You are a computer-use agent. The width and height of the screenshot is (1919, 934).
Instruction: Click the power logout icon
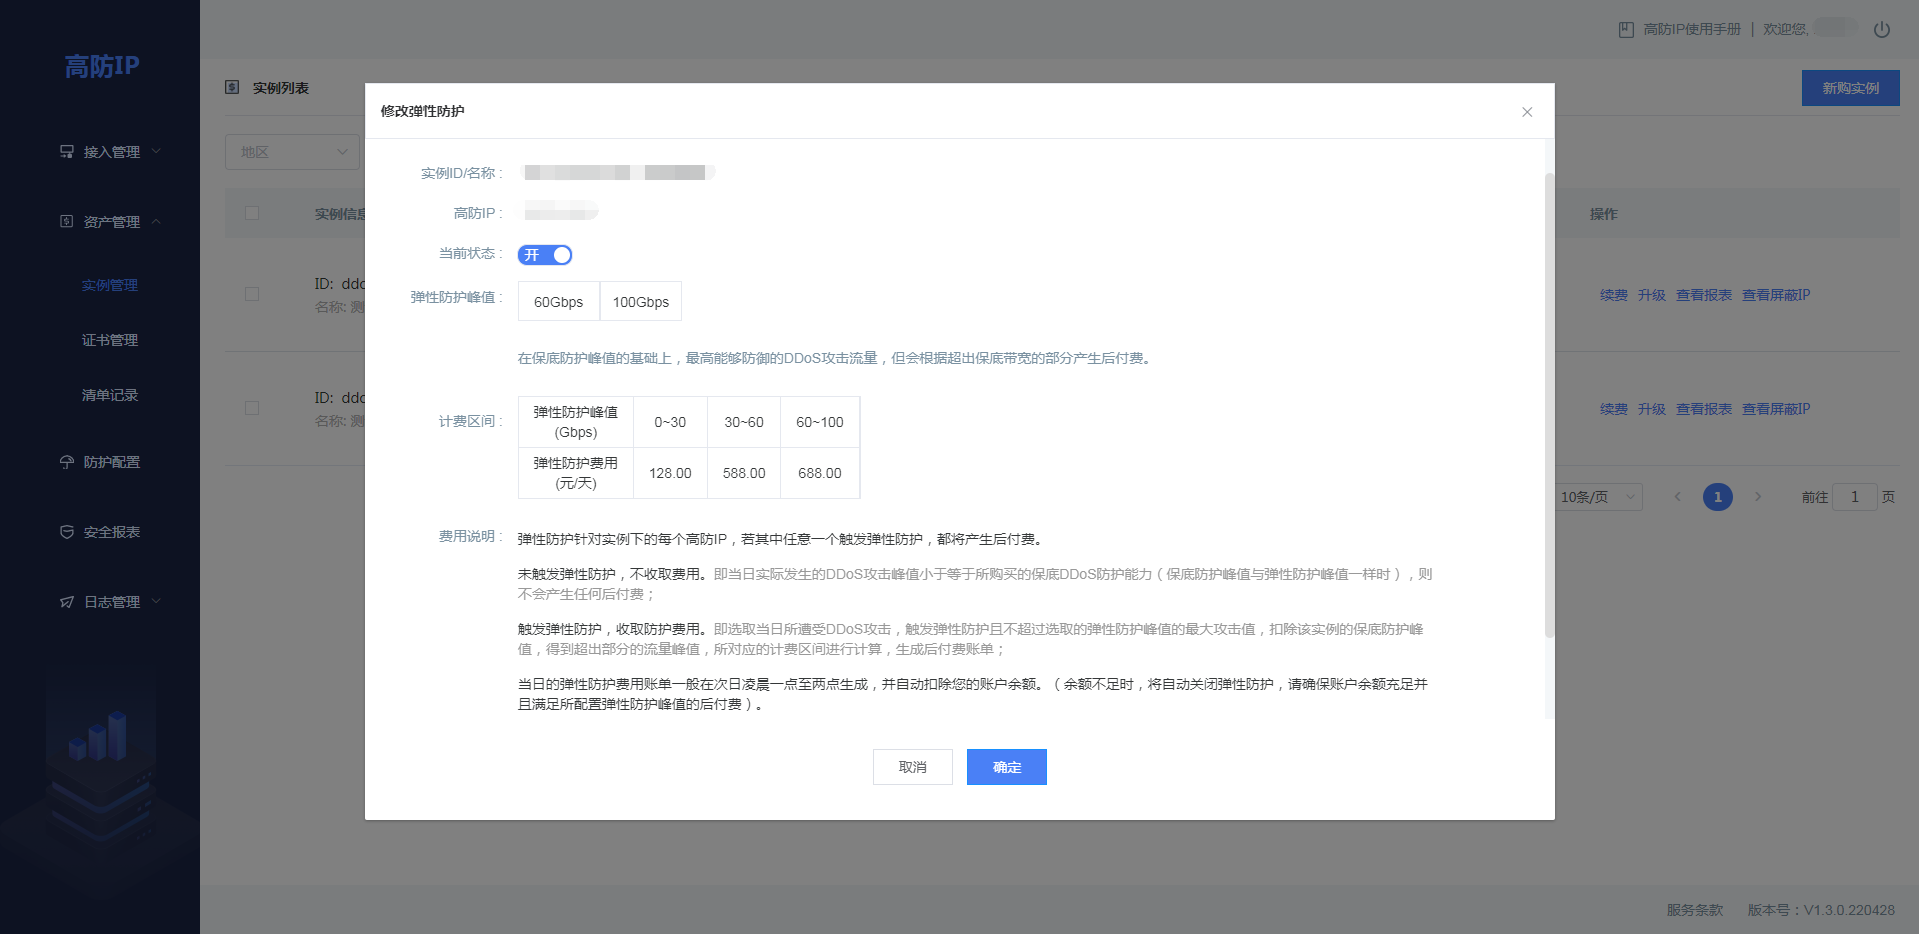coord(1881,30)
